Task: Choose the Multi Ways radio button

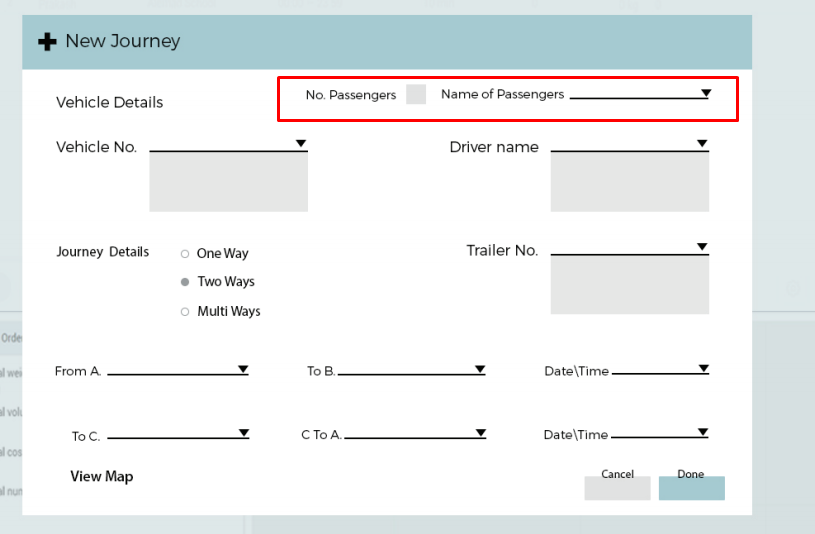Action: coord(185,312)
